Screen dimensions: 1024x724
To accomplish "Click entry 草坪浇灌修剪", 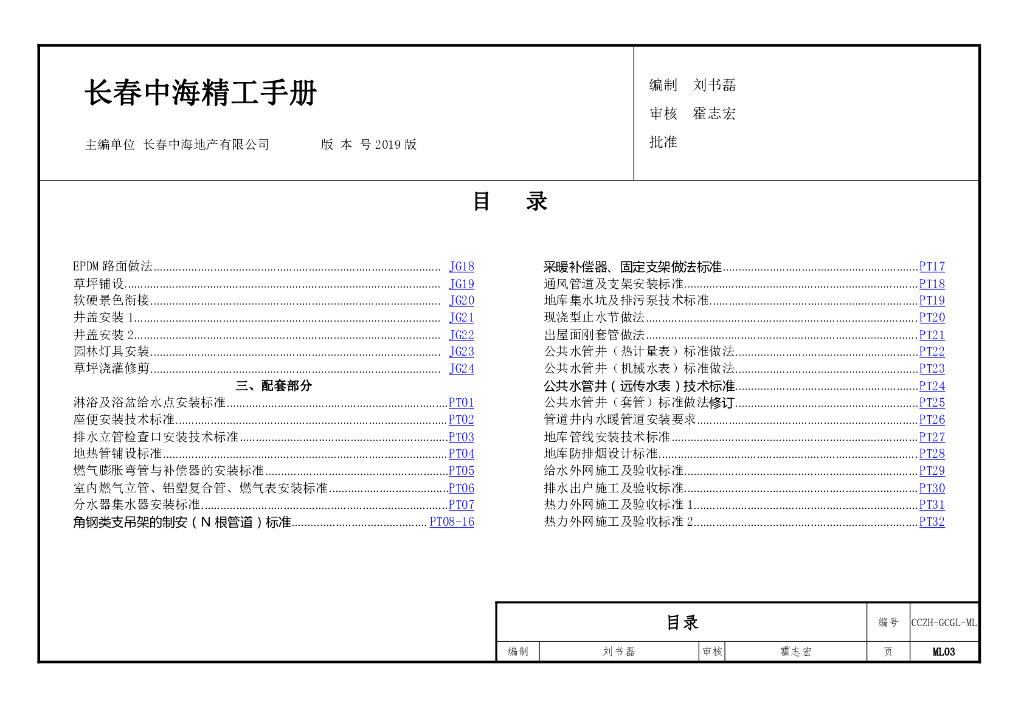I will pyautogui.click(x=111, y=368).
